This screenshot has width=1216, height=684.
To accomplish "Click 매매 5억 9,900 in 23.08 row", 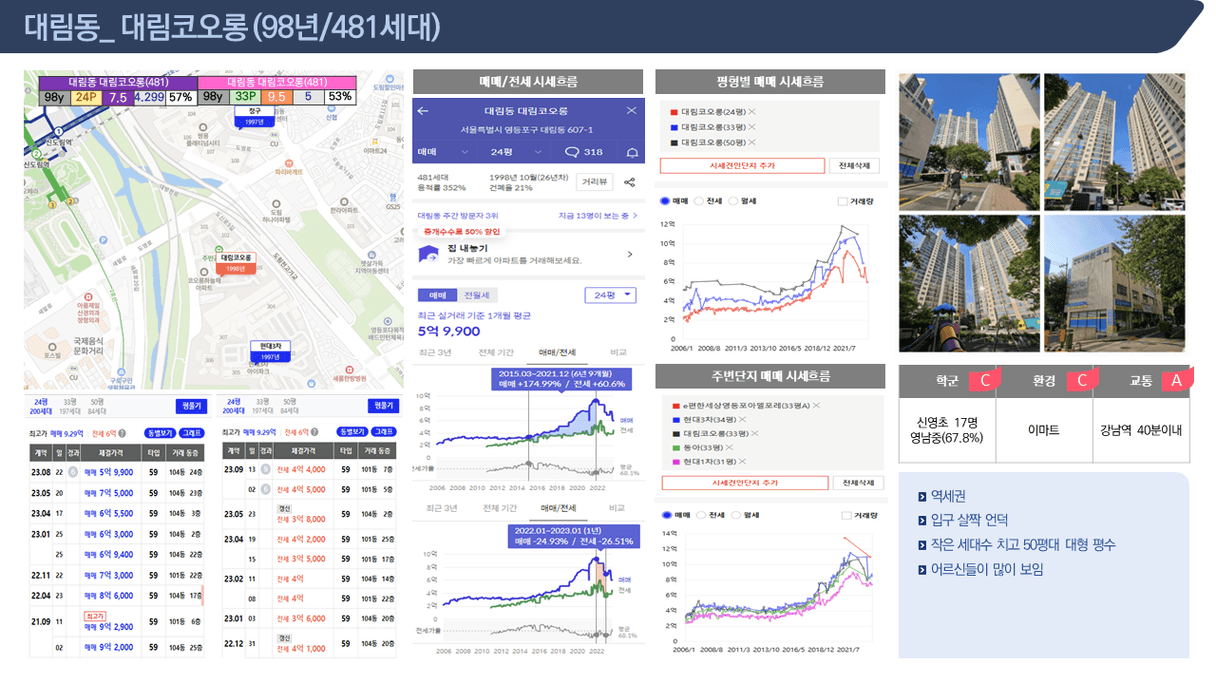I will (x=109, y=470).
